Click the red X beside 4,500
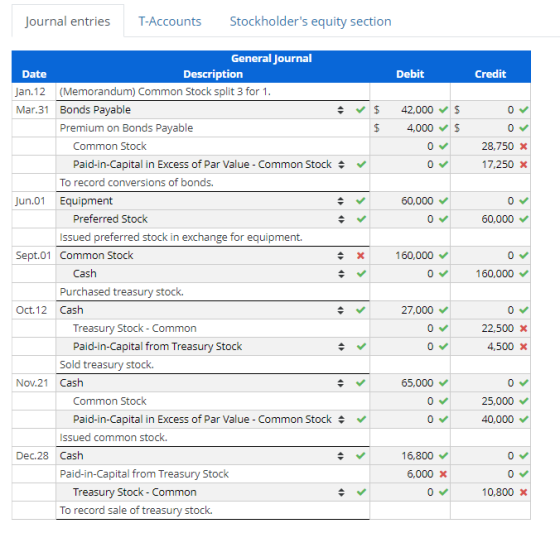Image resolution: width=560 pixels, height=533 pixels. 524,346
